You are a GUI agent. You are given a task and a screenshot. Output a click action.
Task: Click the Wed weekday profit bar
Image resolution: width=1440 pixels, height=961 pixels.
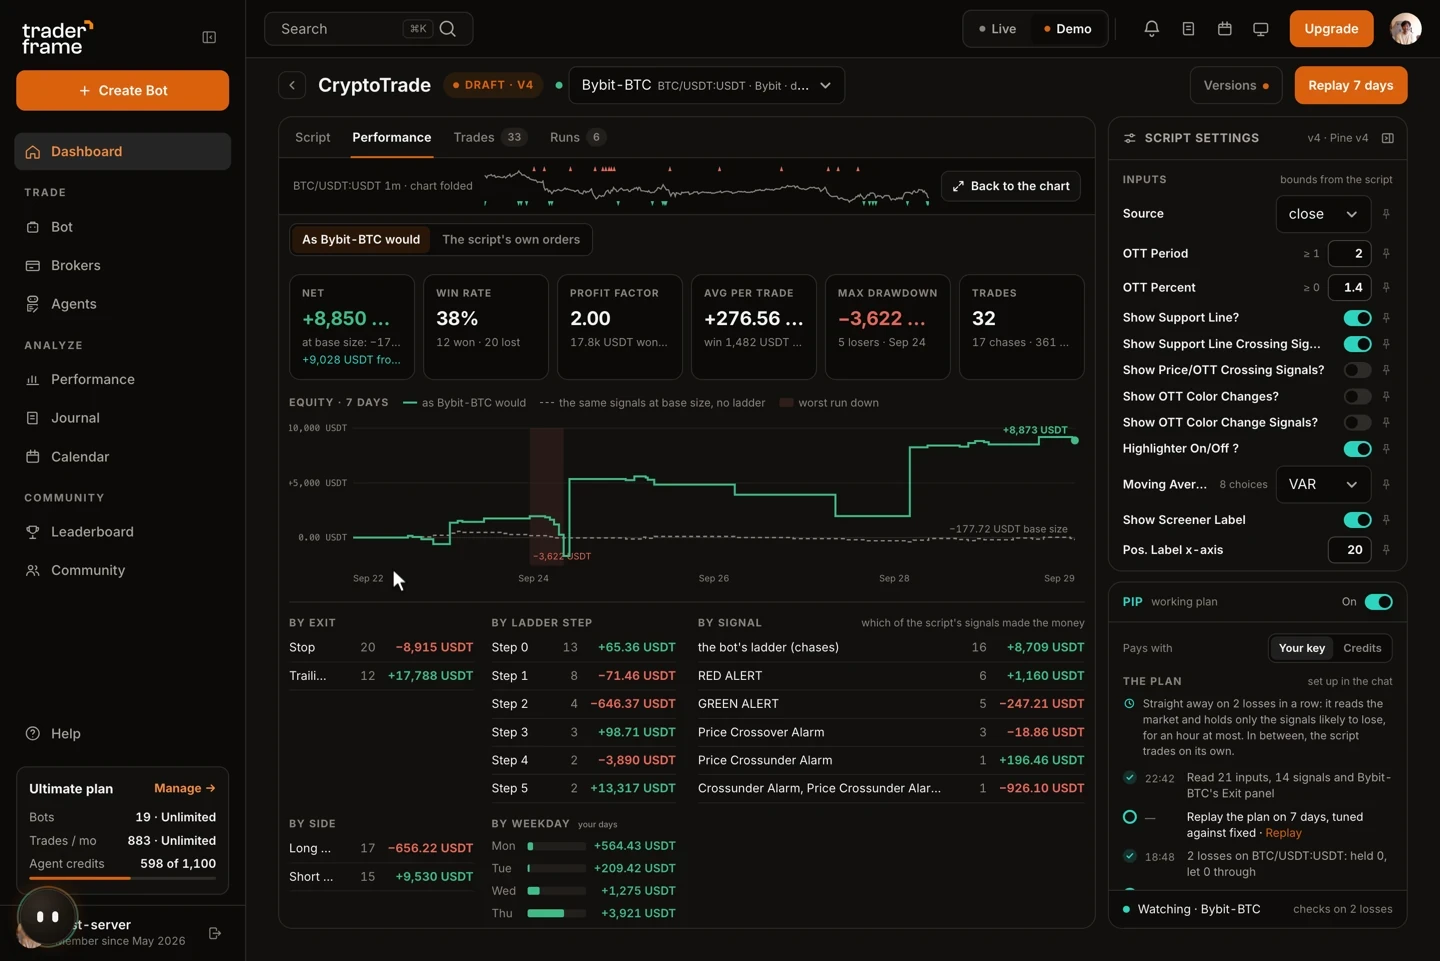tap(557, 891)
